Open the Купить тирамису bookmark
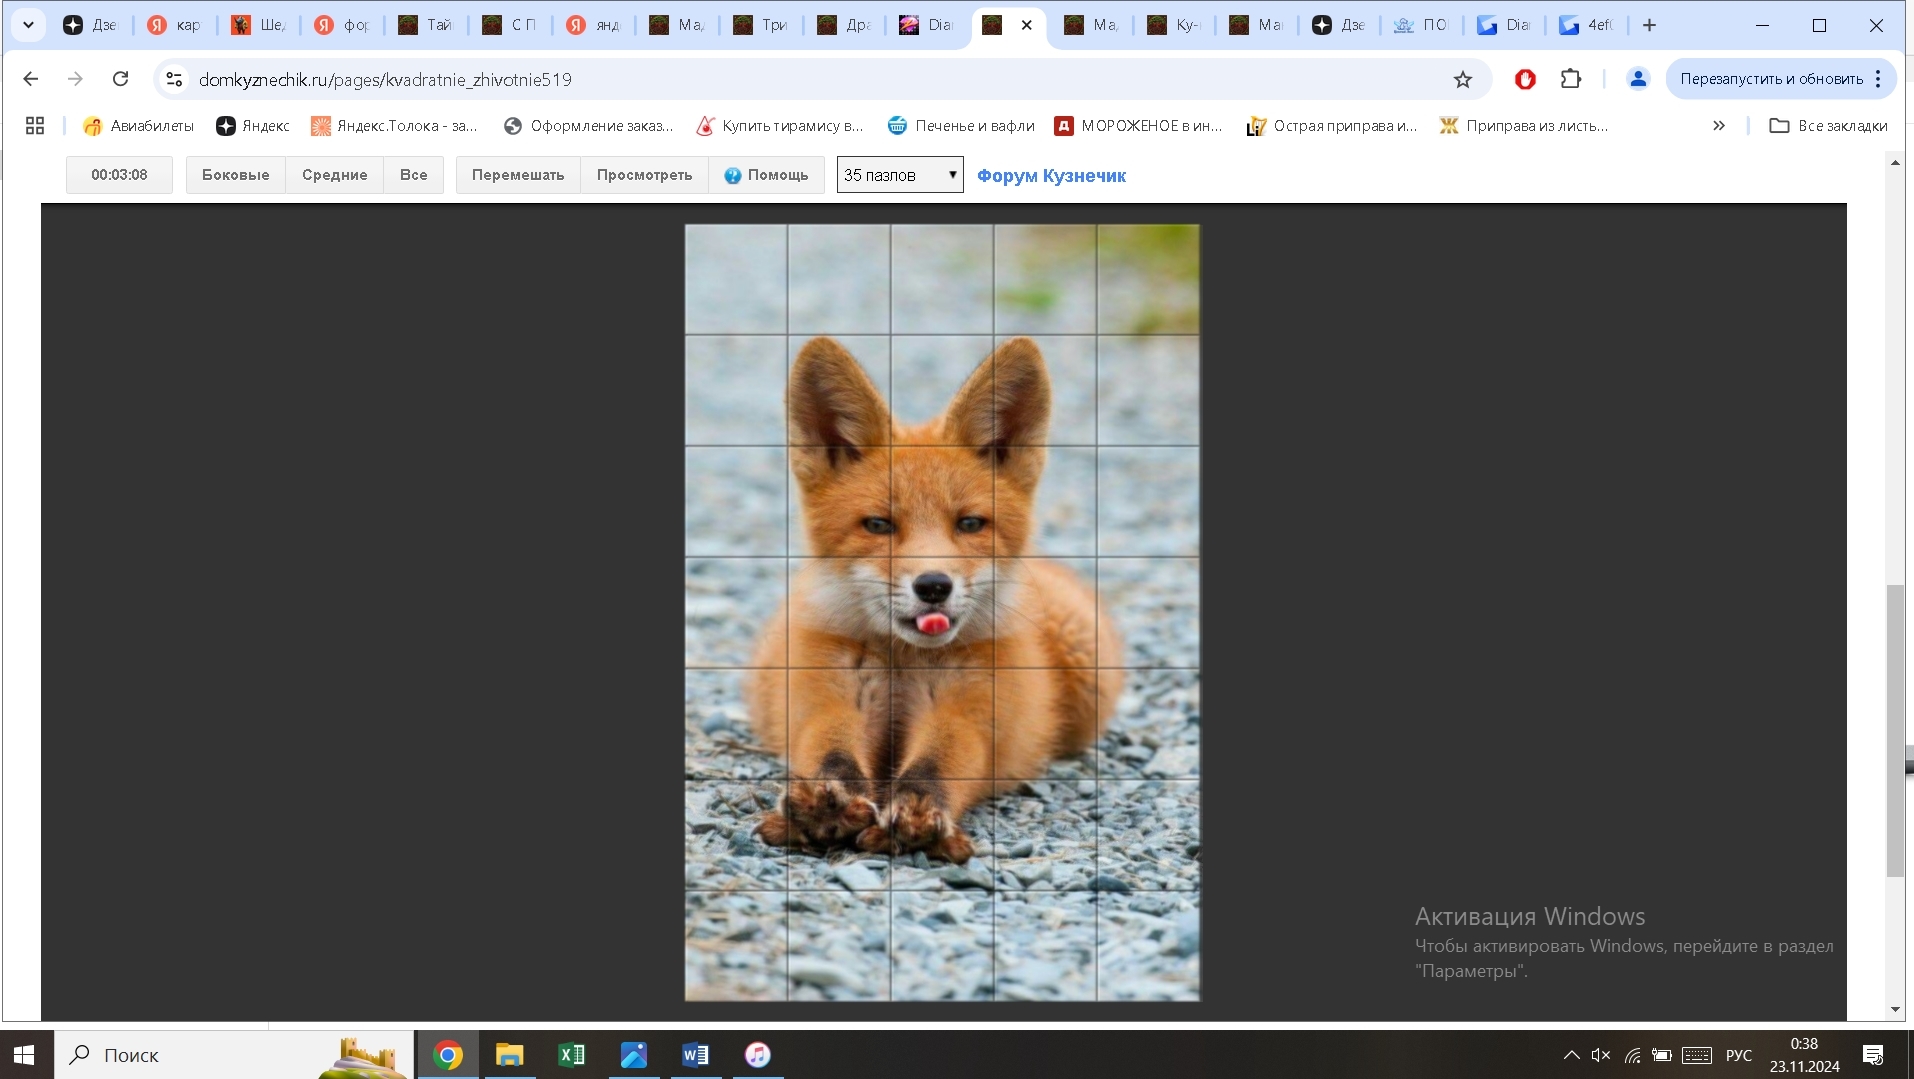 click(780, 126)
